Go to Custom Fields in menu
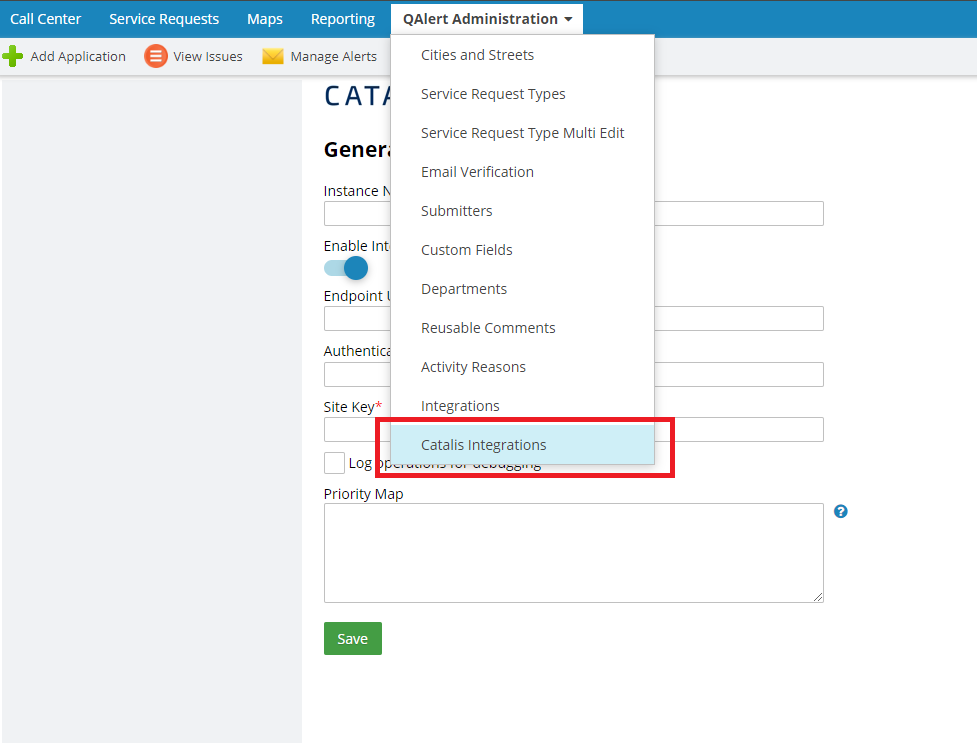Viewport: 977px width, 743px height. (x=466, y=250)
